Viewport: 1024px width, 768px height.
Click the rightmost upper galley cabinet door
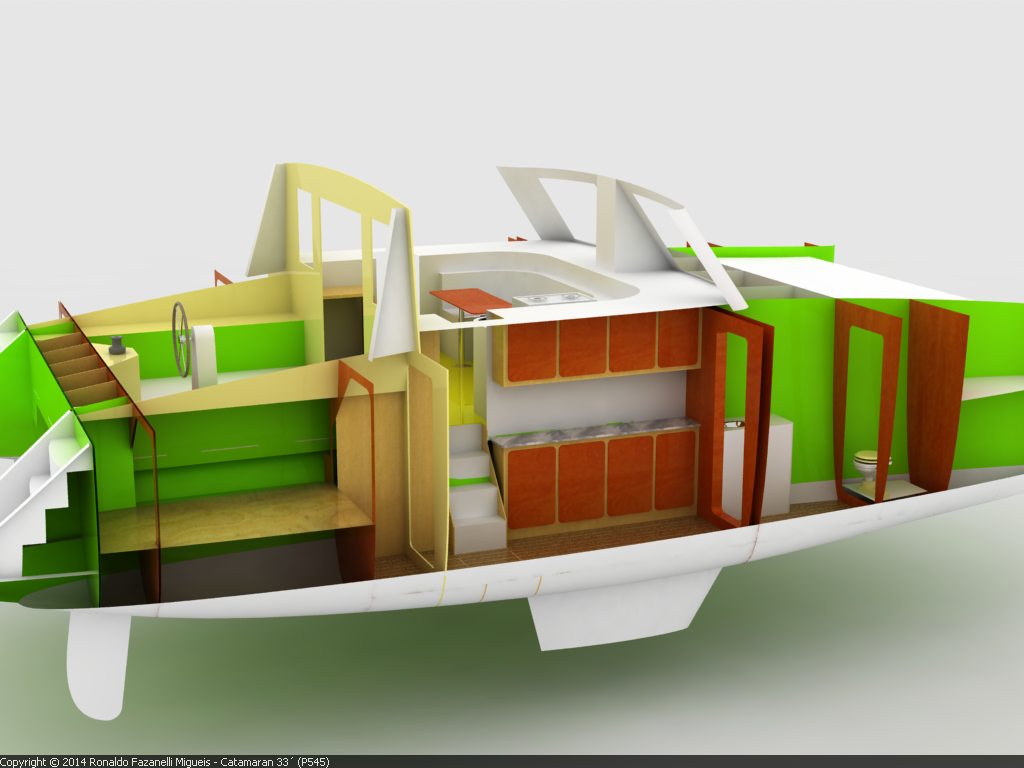tap(677, 340)
